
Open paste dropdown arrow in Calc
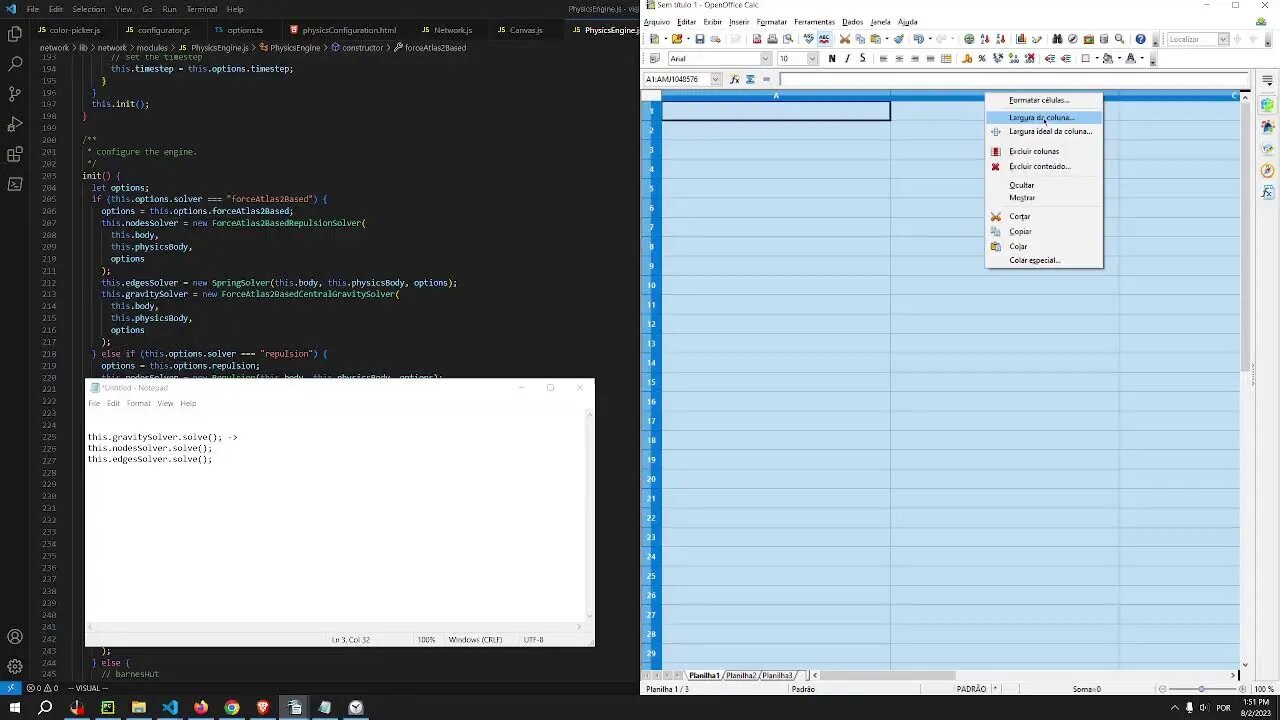[887, 39]
